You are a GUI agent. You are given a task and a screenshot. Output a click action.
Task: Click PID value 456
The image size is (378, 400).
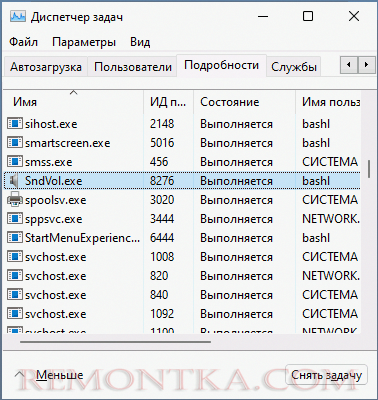(x=159, y=162)
